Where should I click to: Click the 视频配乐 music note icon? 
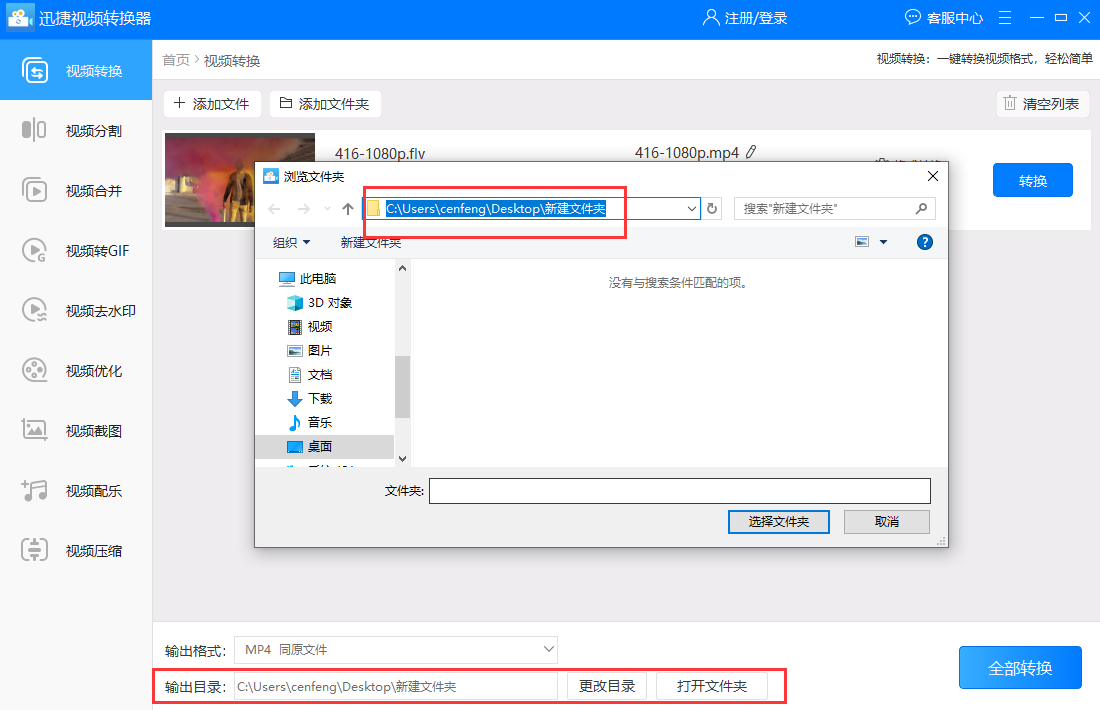tap(34, 490)
